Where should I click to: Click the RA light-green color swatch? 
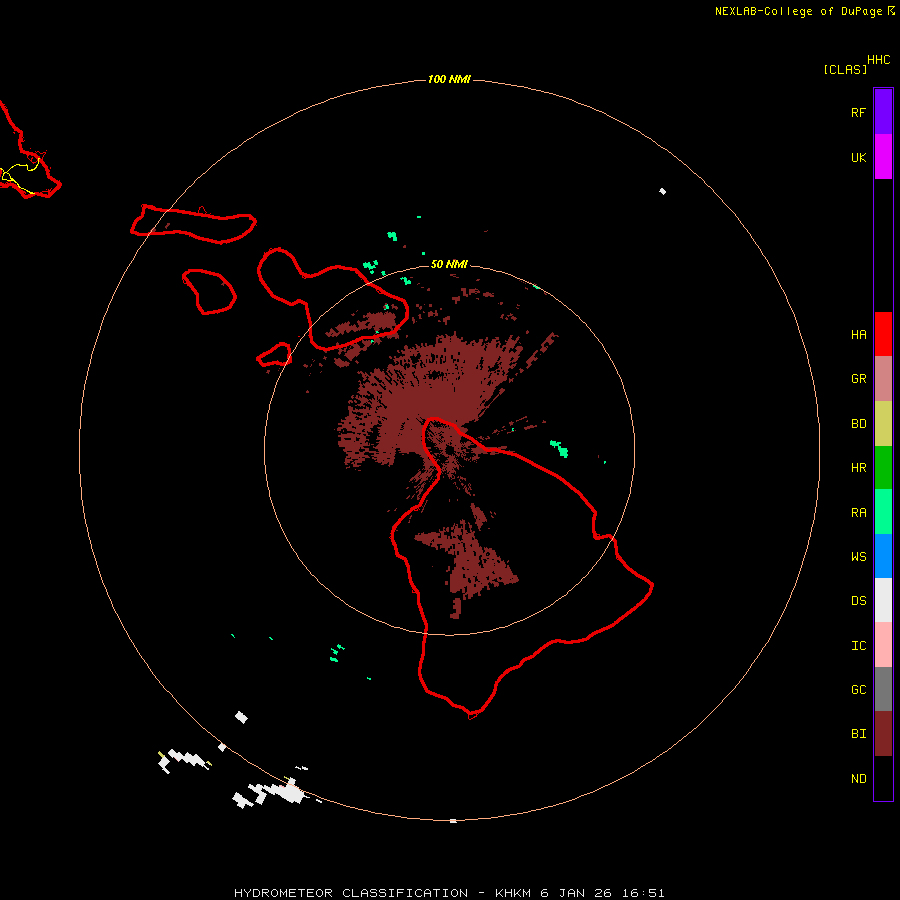883,512
